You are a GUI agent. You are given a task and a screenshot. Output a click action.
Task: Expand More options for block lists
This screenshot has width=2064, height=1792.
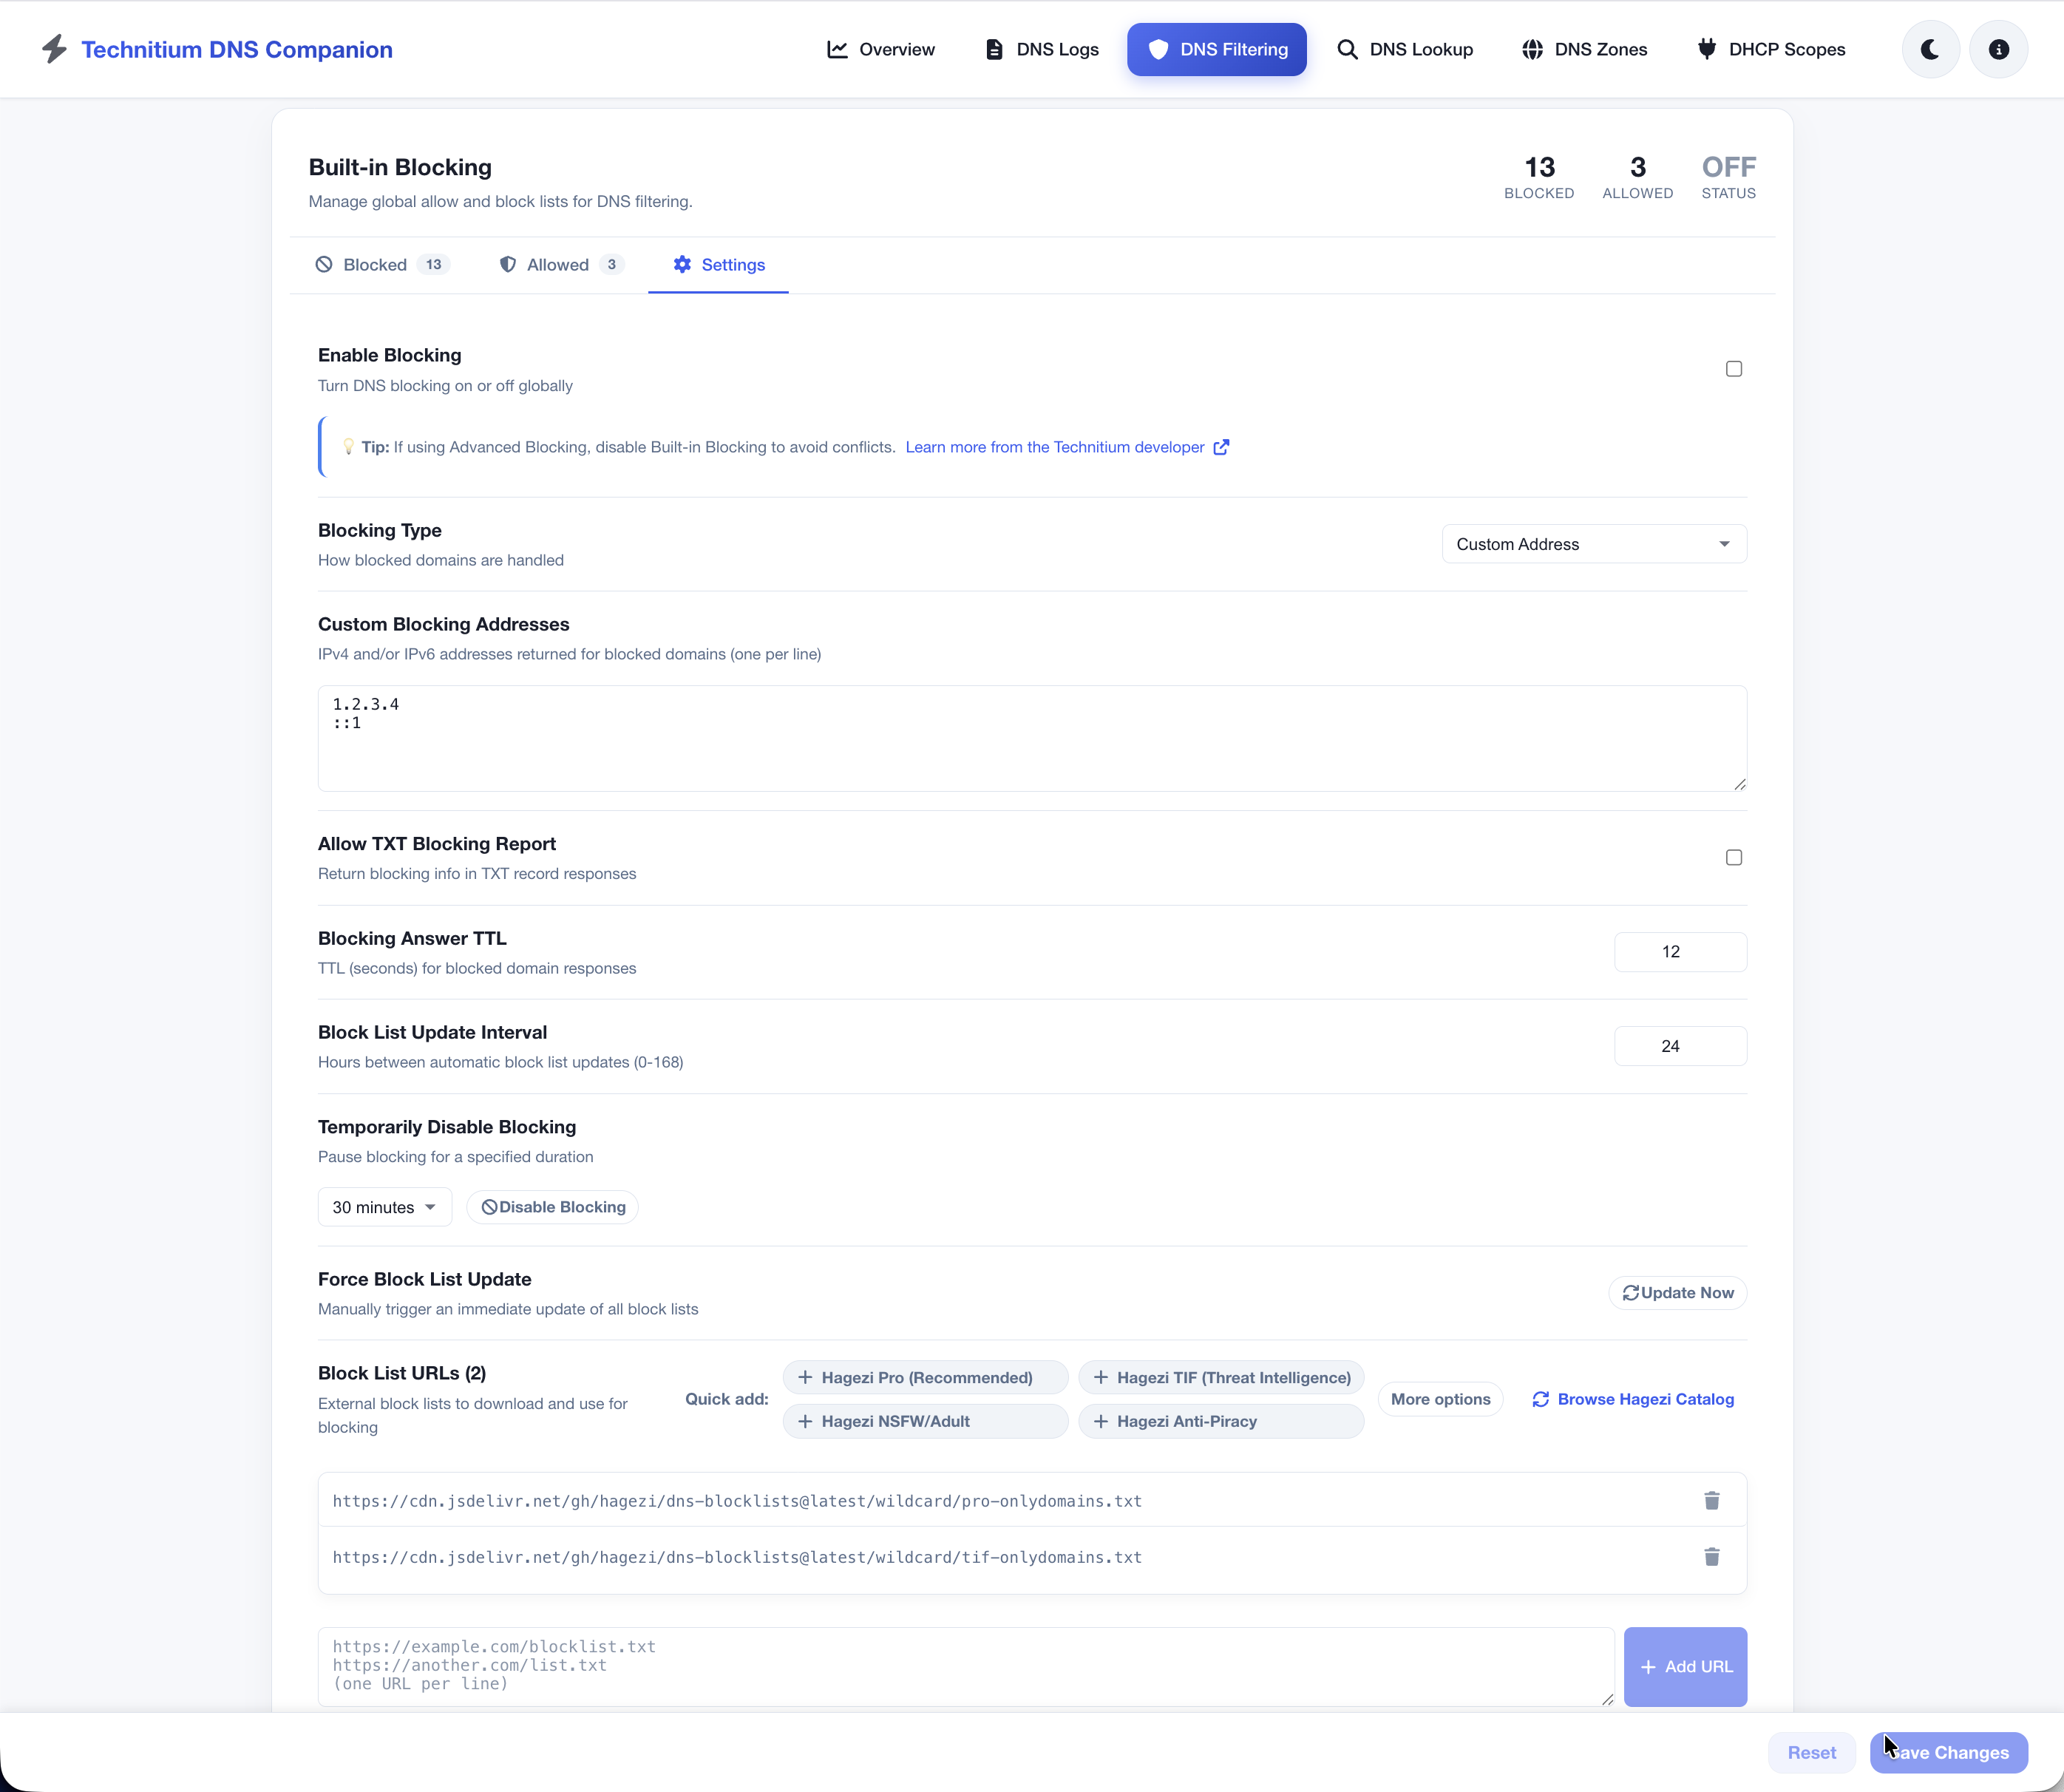pyautogui.click(x=1440, y=1398)
